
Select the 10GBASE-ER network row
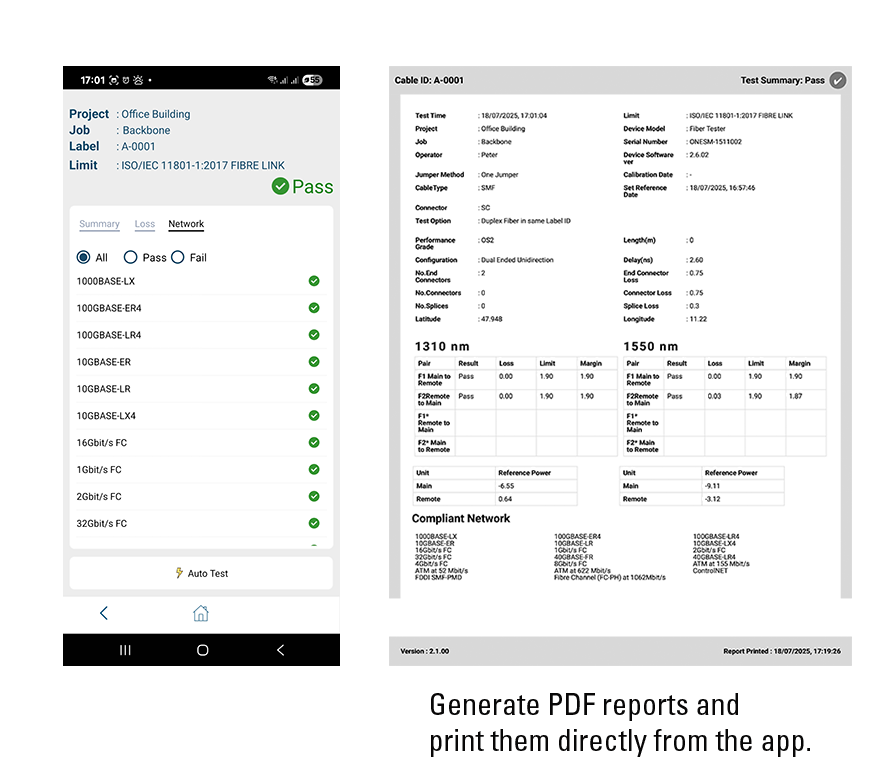(201, 362)
